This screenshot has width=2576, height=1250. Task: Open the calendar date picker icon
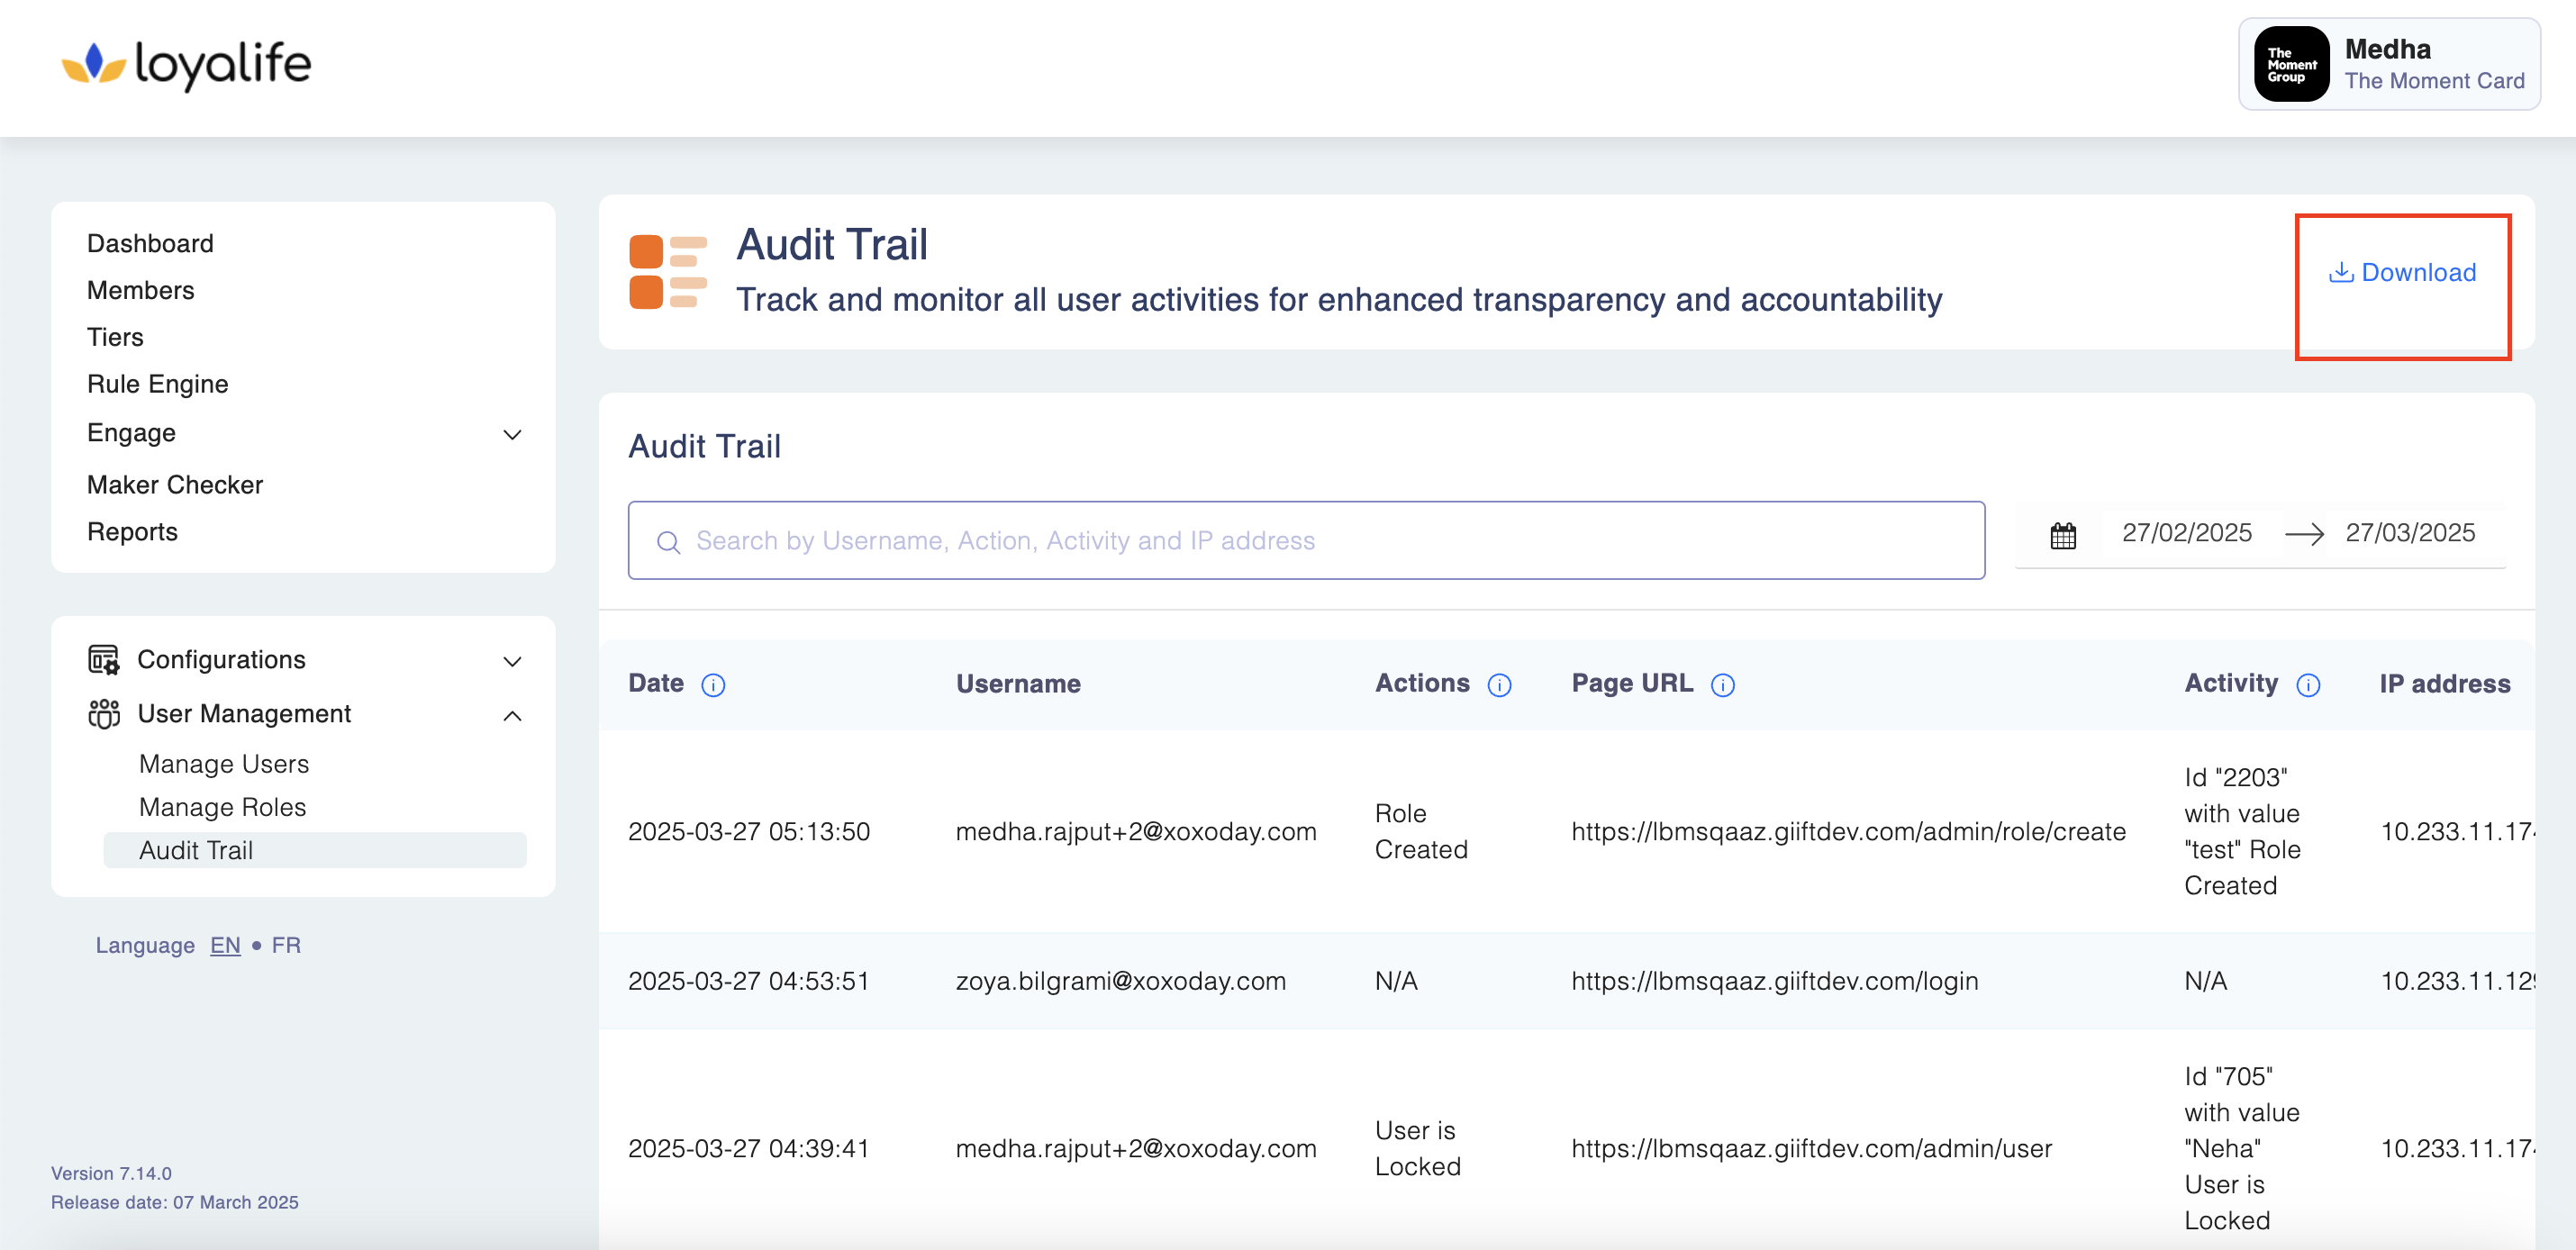point(2062,536)
